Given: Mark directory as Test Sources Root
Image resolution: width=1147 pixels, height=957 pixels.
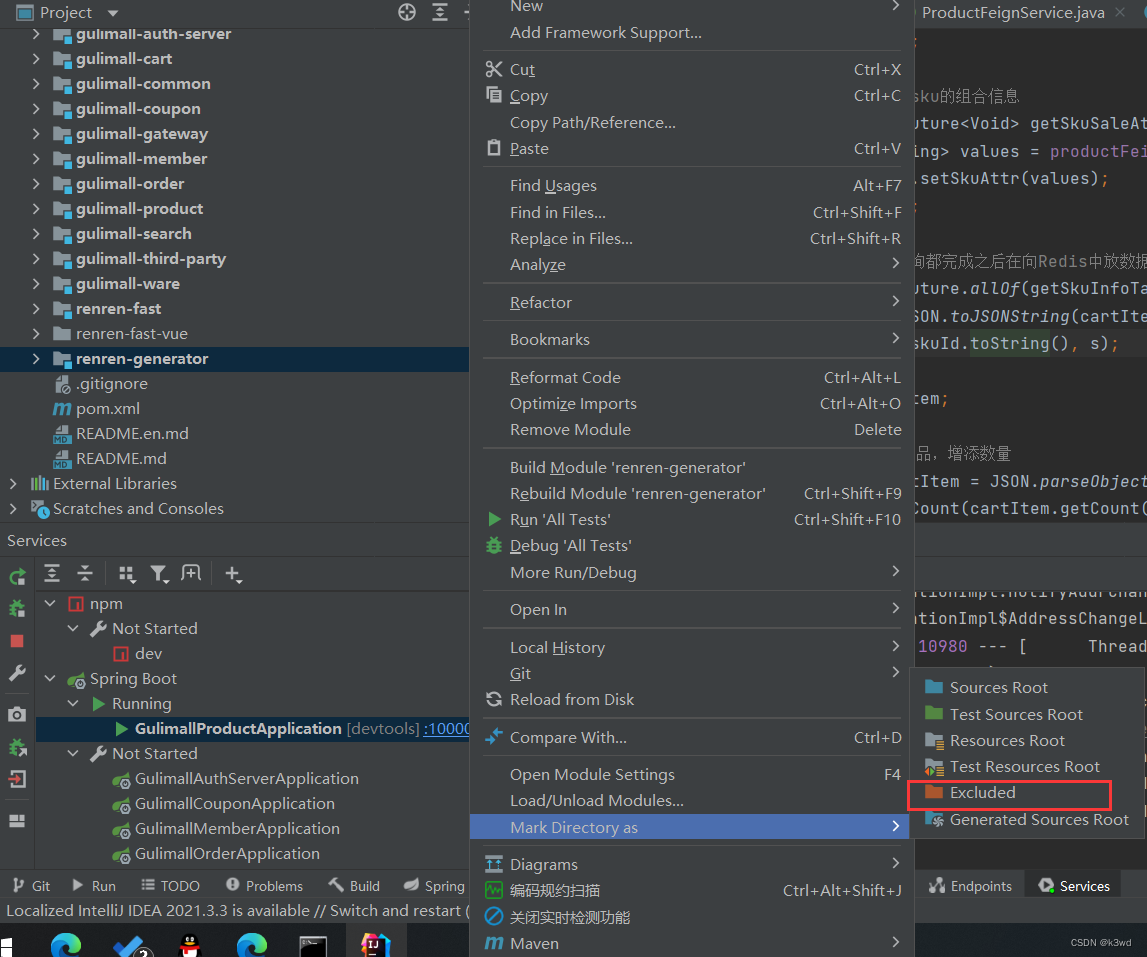Looking at the screenshot, I should (x=1027, y=714).
